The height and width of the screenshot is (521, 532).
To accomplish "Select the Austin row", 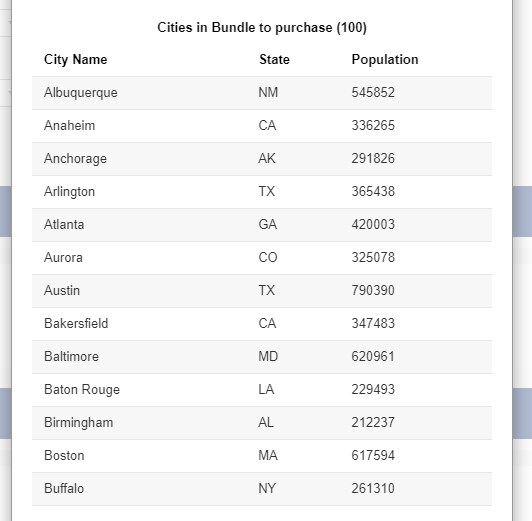I will (x=262, y=291).
